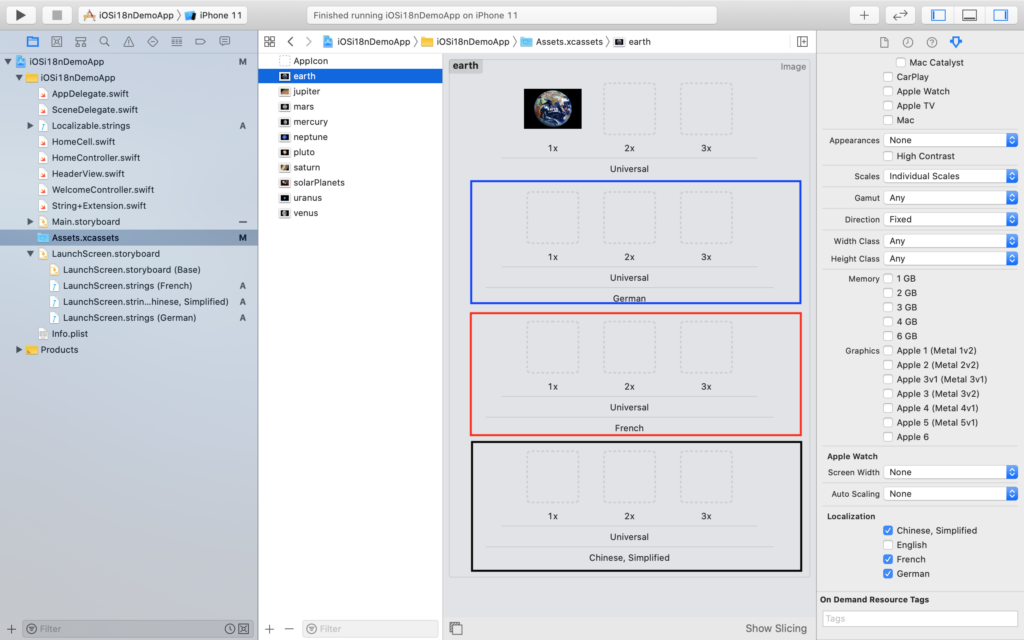This screenshot has width=1024, height=640.
Task: Run the app with the Play button
Action: click(x=20, y=14)
